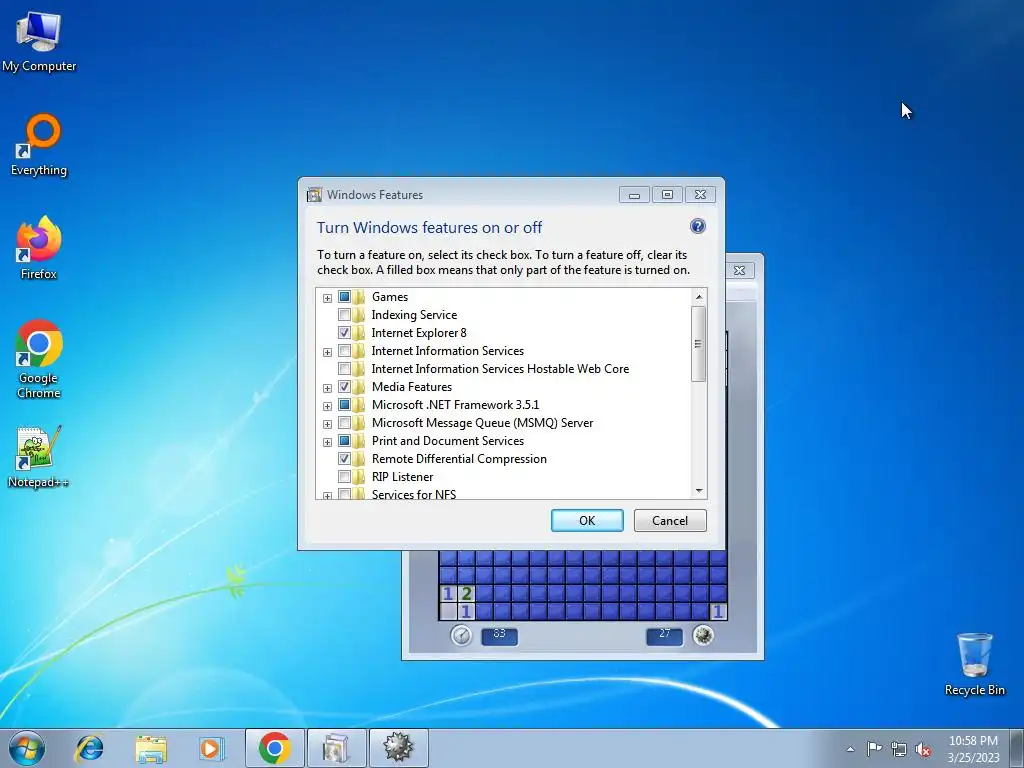Open the Windows Start menu orb
This screenshot has height=768, width=1024.
point(27,748)
